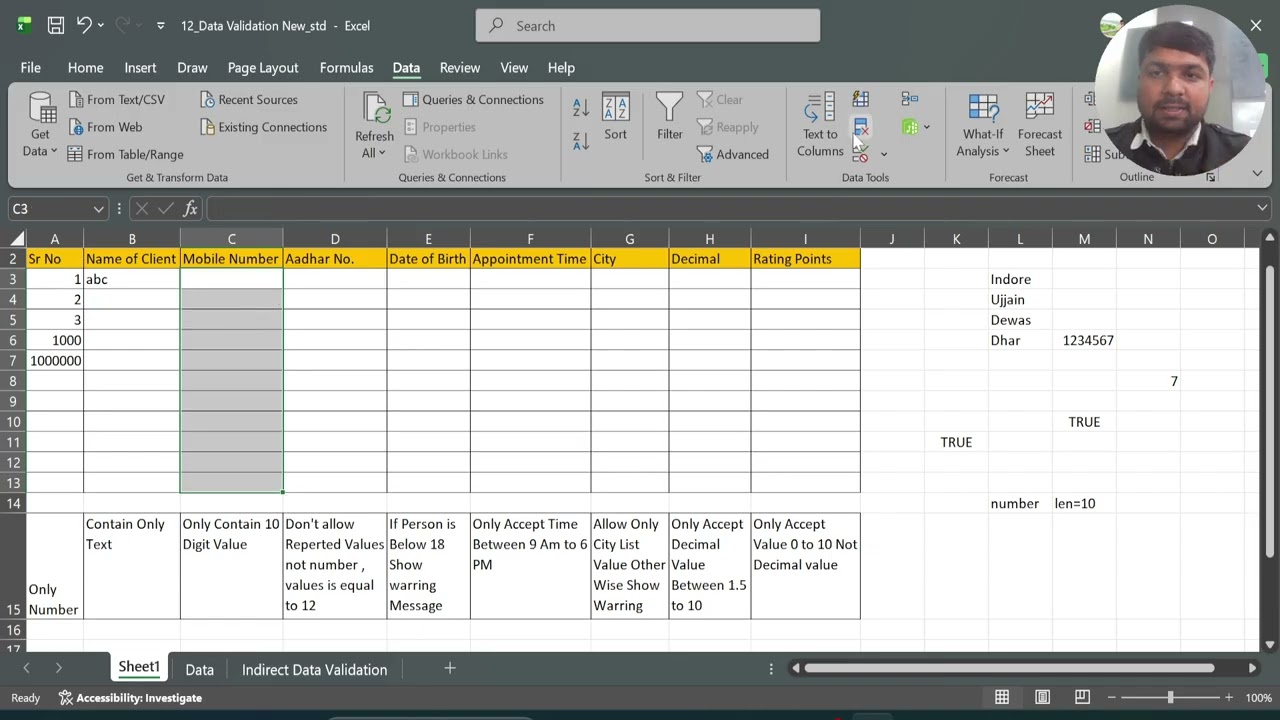Open the File tab
1280x720 pixels.
31,68
